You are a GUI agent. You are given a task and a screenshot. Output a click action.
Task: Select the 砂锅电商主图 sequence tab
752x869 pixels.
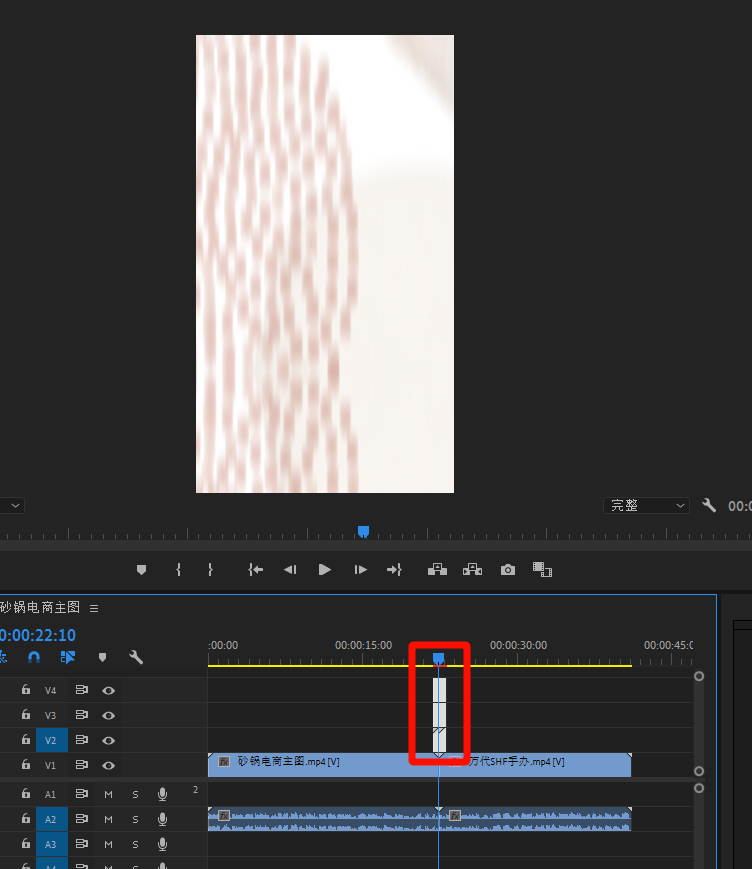click(x=40, y=608)
